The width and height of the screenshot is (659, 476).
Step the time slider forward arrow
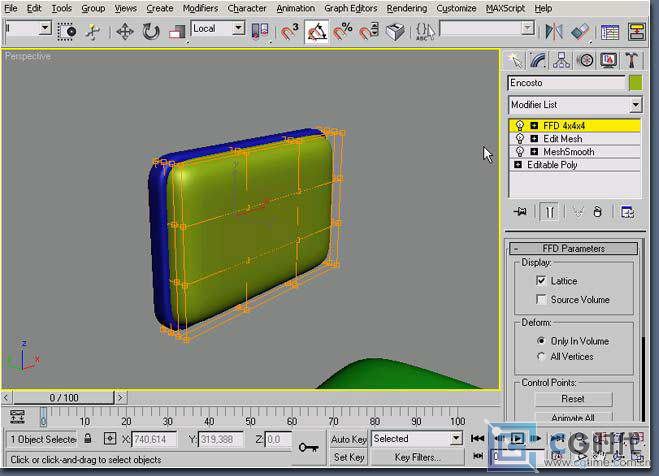pyautogui.click(x=120, y=397)
